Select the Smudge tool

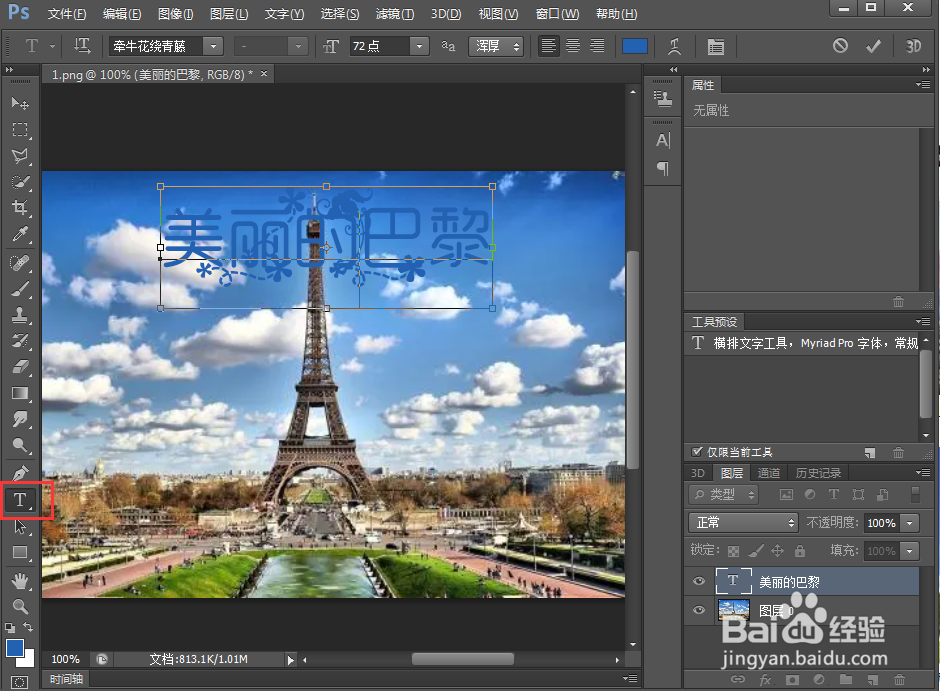point(20,419)
